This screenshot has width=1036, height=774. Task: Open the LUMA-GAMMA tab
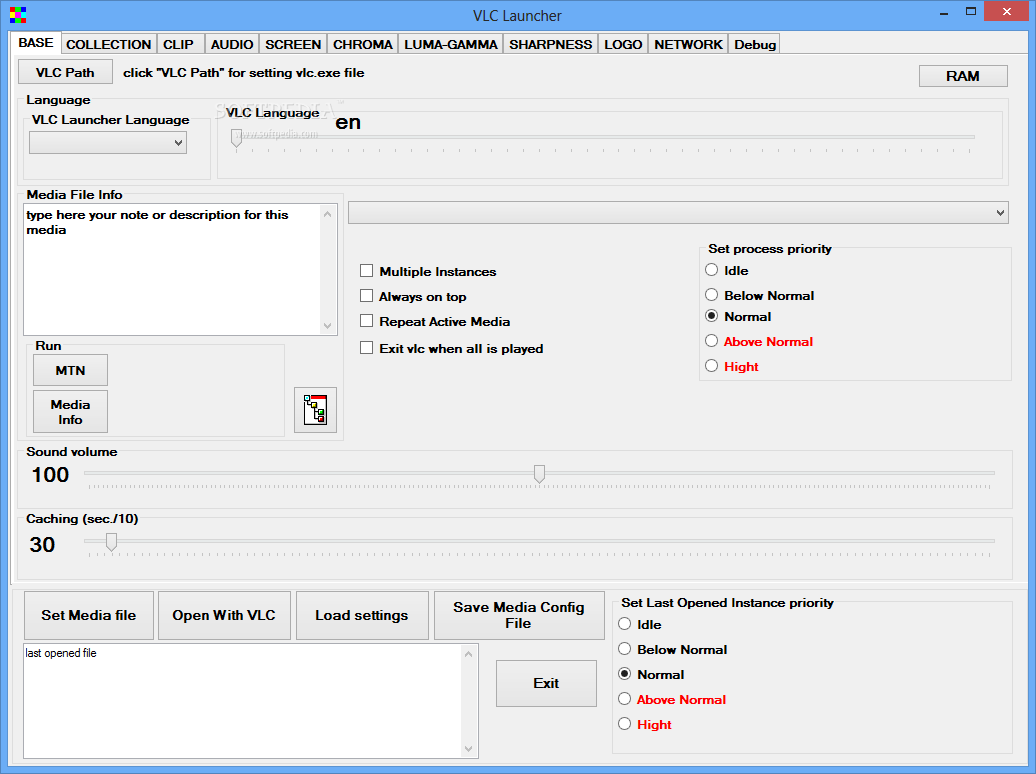[x=451, y=44]
